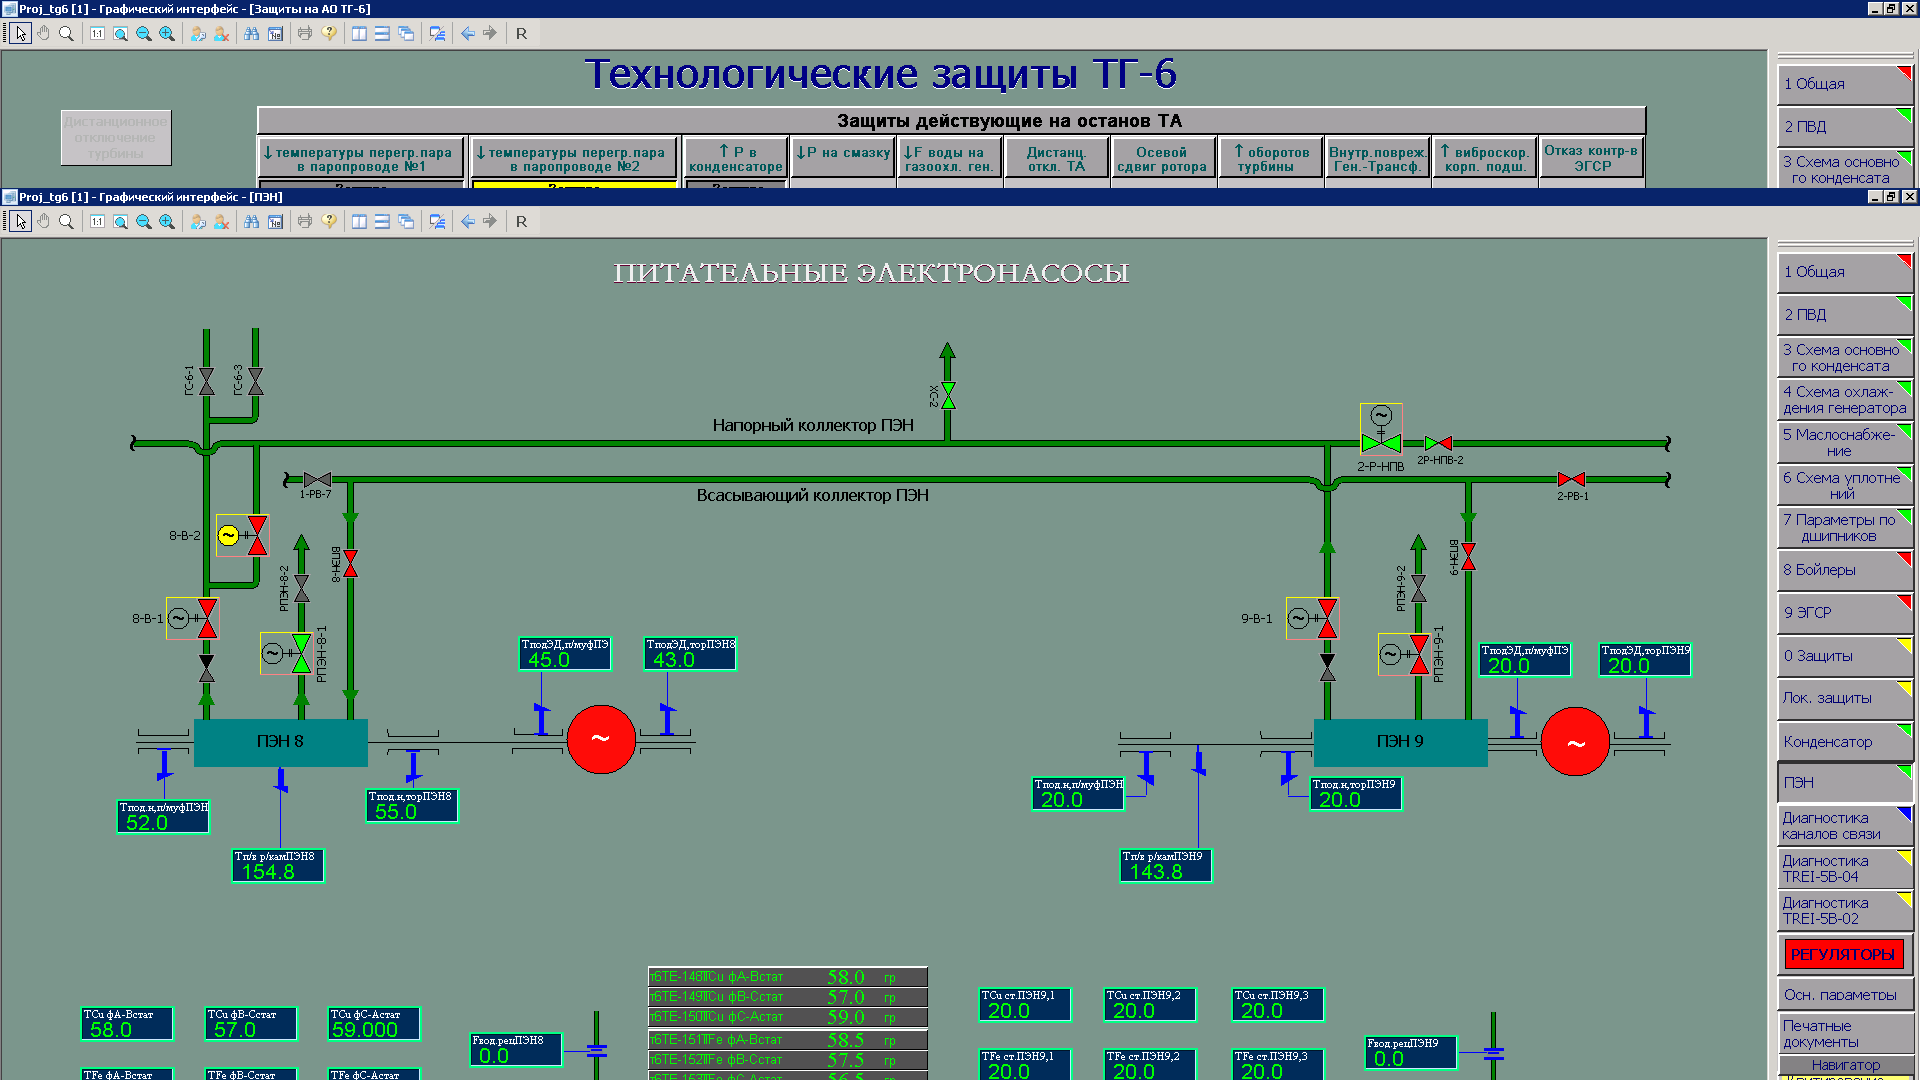Viewport: 1920px width, 1080px height.
Task: Open 'Диагностика TREI-5B-04' screen
Action: 1845,869
